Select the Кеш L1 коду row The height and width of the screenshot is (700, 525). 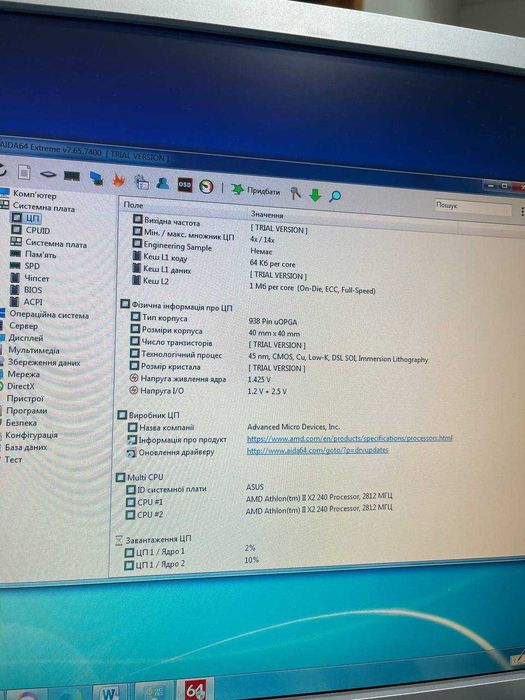click(214, 260)
